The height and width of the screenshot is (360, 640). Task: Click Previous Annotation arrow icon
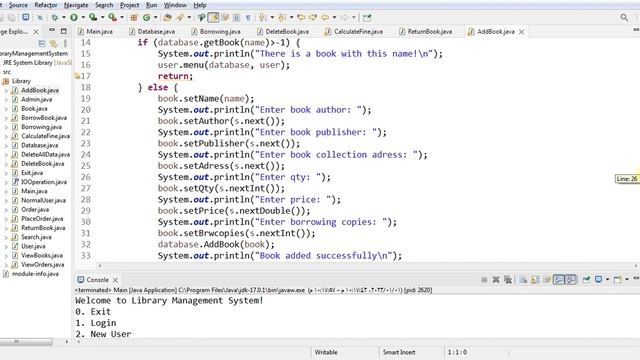click(x=281, y=17)
